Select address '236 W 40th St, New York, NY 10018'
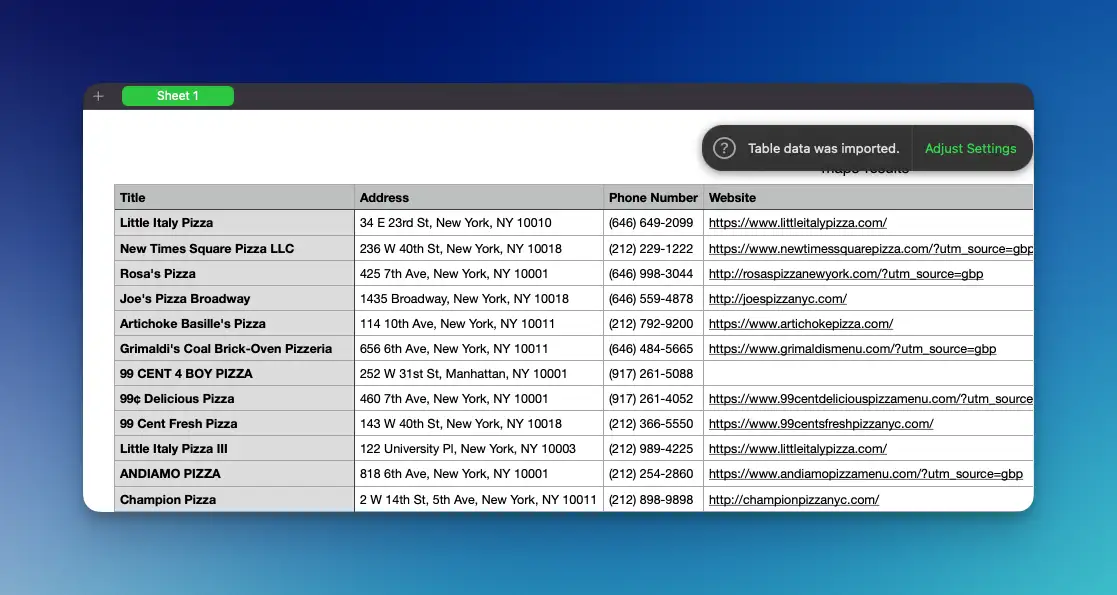 [479, 249]
